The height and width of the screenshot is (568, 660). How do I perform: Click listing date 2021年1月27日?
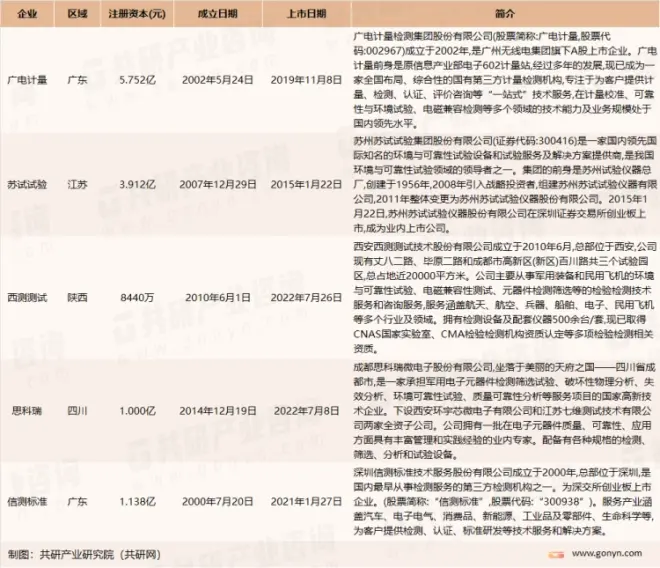(x=306, y=501)
